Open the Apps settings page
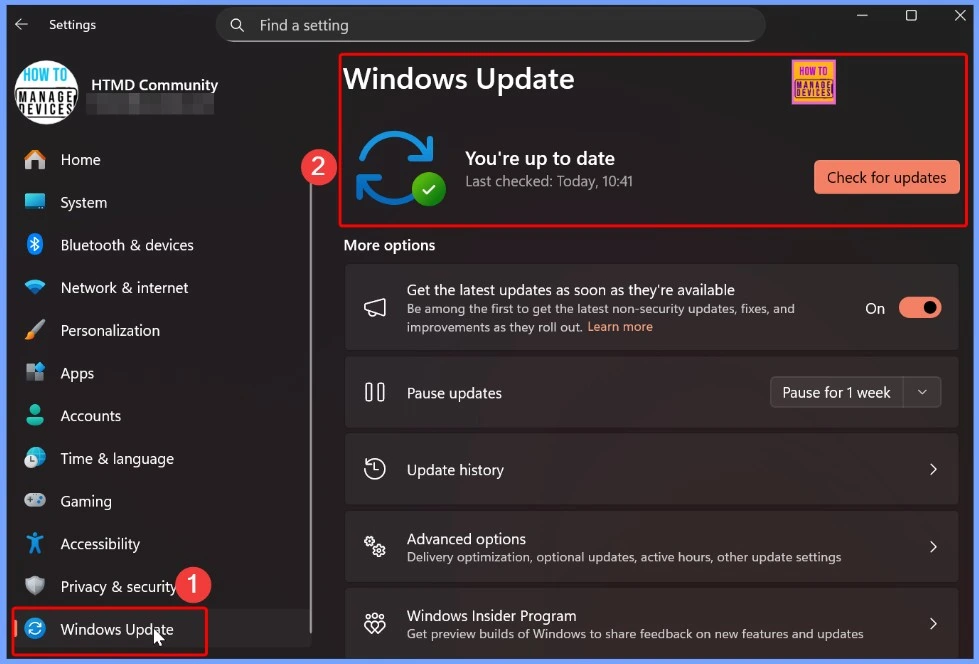 coord(76,372)
